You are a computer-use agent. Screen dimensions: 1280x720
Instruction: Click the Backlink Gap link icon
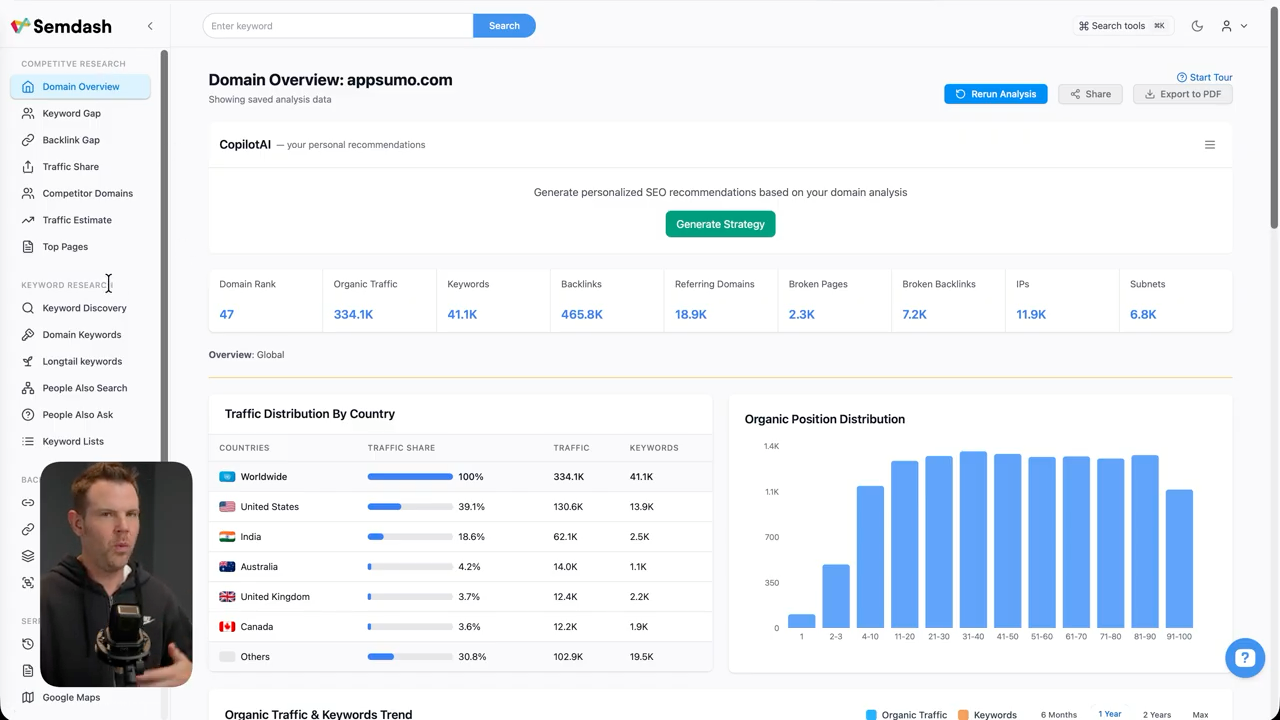[x=28, y=140]
